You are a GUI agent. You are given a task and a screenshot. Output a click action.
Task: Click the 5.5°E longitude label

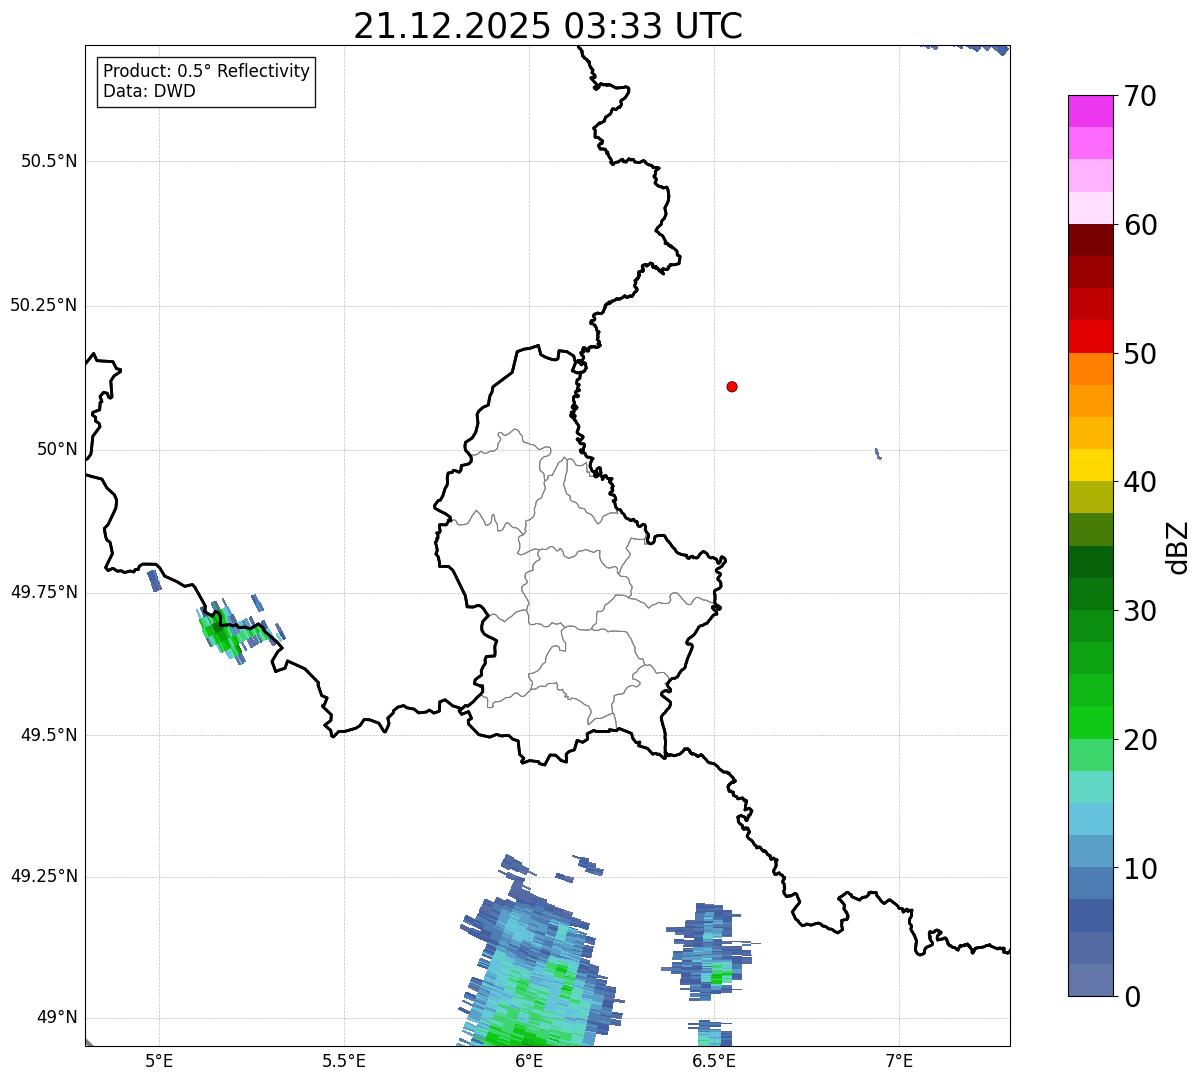pyautogui.click(x=344, y=1060)
